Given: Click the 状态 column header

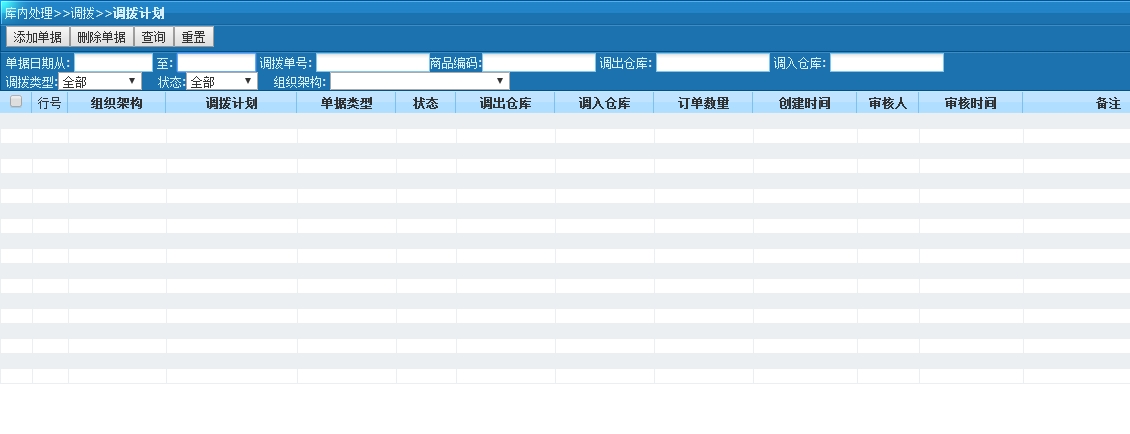Looking at the screenshot, I should (426, 103).
